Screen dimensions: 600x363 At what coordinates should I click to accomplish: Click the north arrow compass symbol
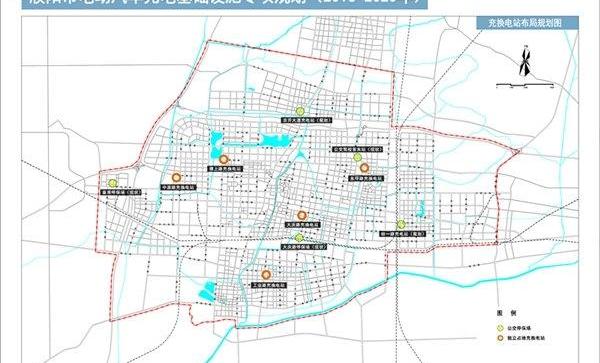coord(525,61)
